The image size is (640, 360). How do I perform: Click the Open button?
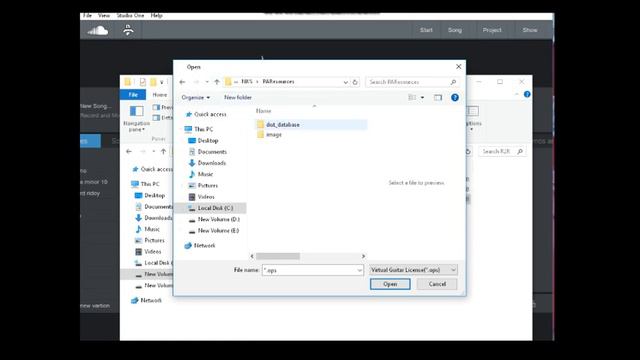(390, 284)
